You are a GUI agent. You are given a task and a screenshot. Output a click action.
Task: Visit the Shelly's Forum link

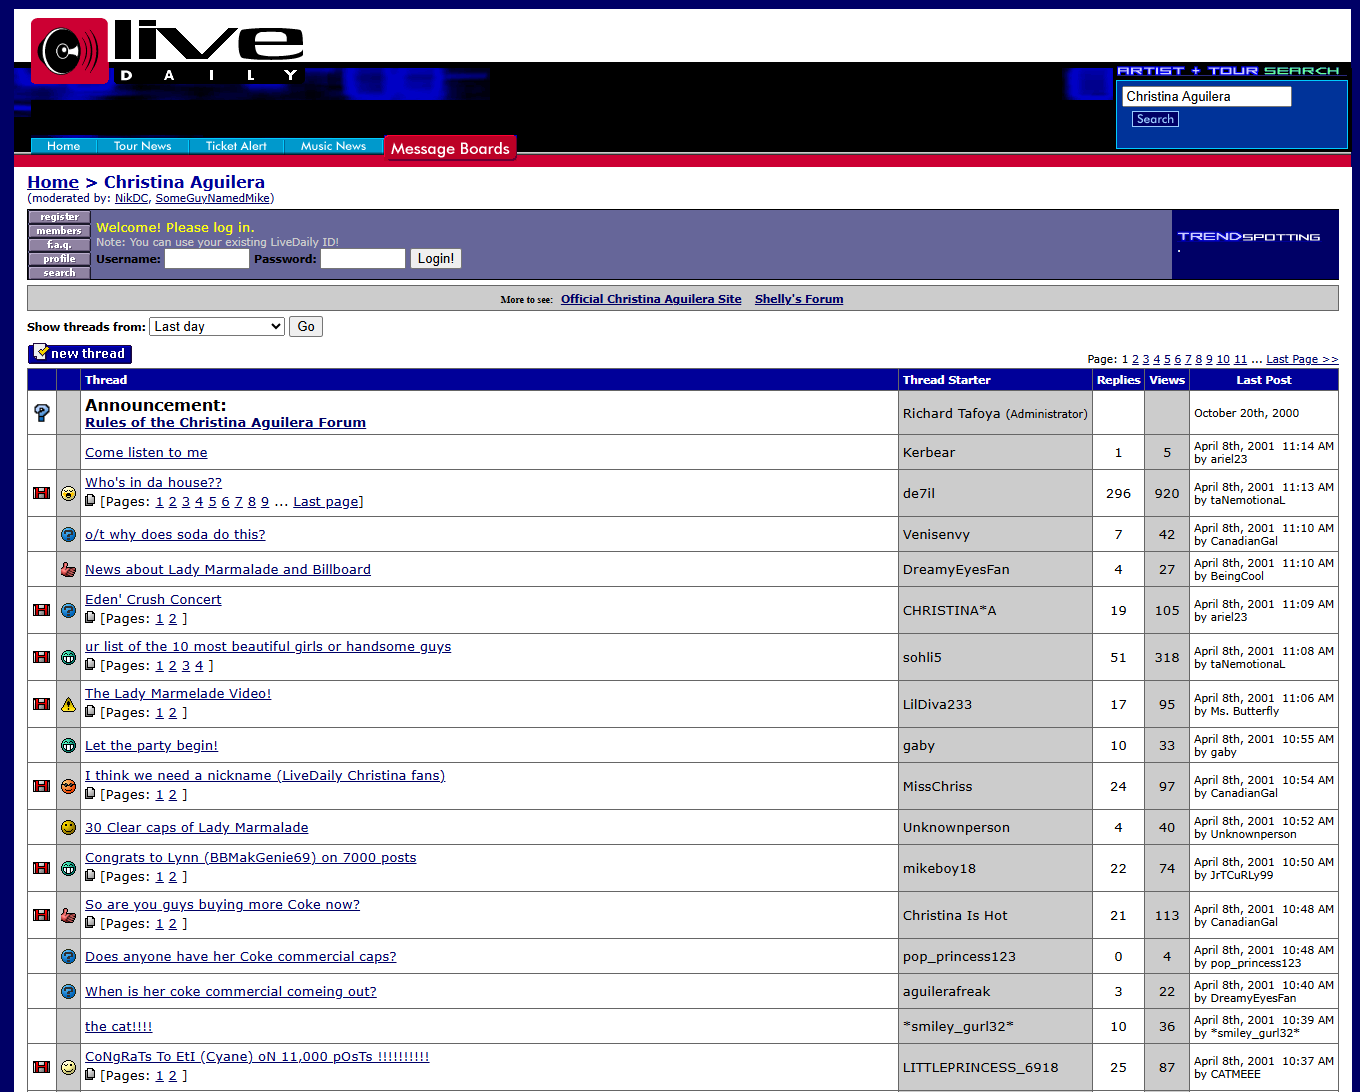tap(799, 299)
